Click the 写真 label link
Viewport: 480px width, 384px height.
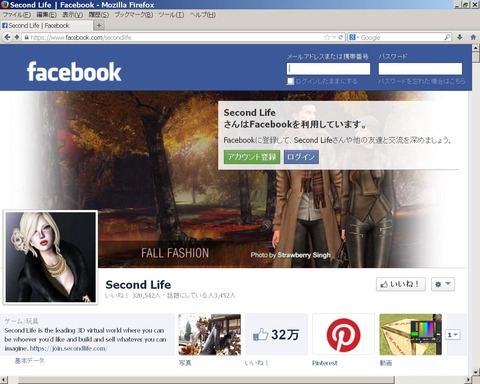[x=185, y=363]
